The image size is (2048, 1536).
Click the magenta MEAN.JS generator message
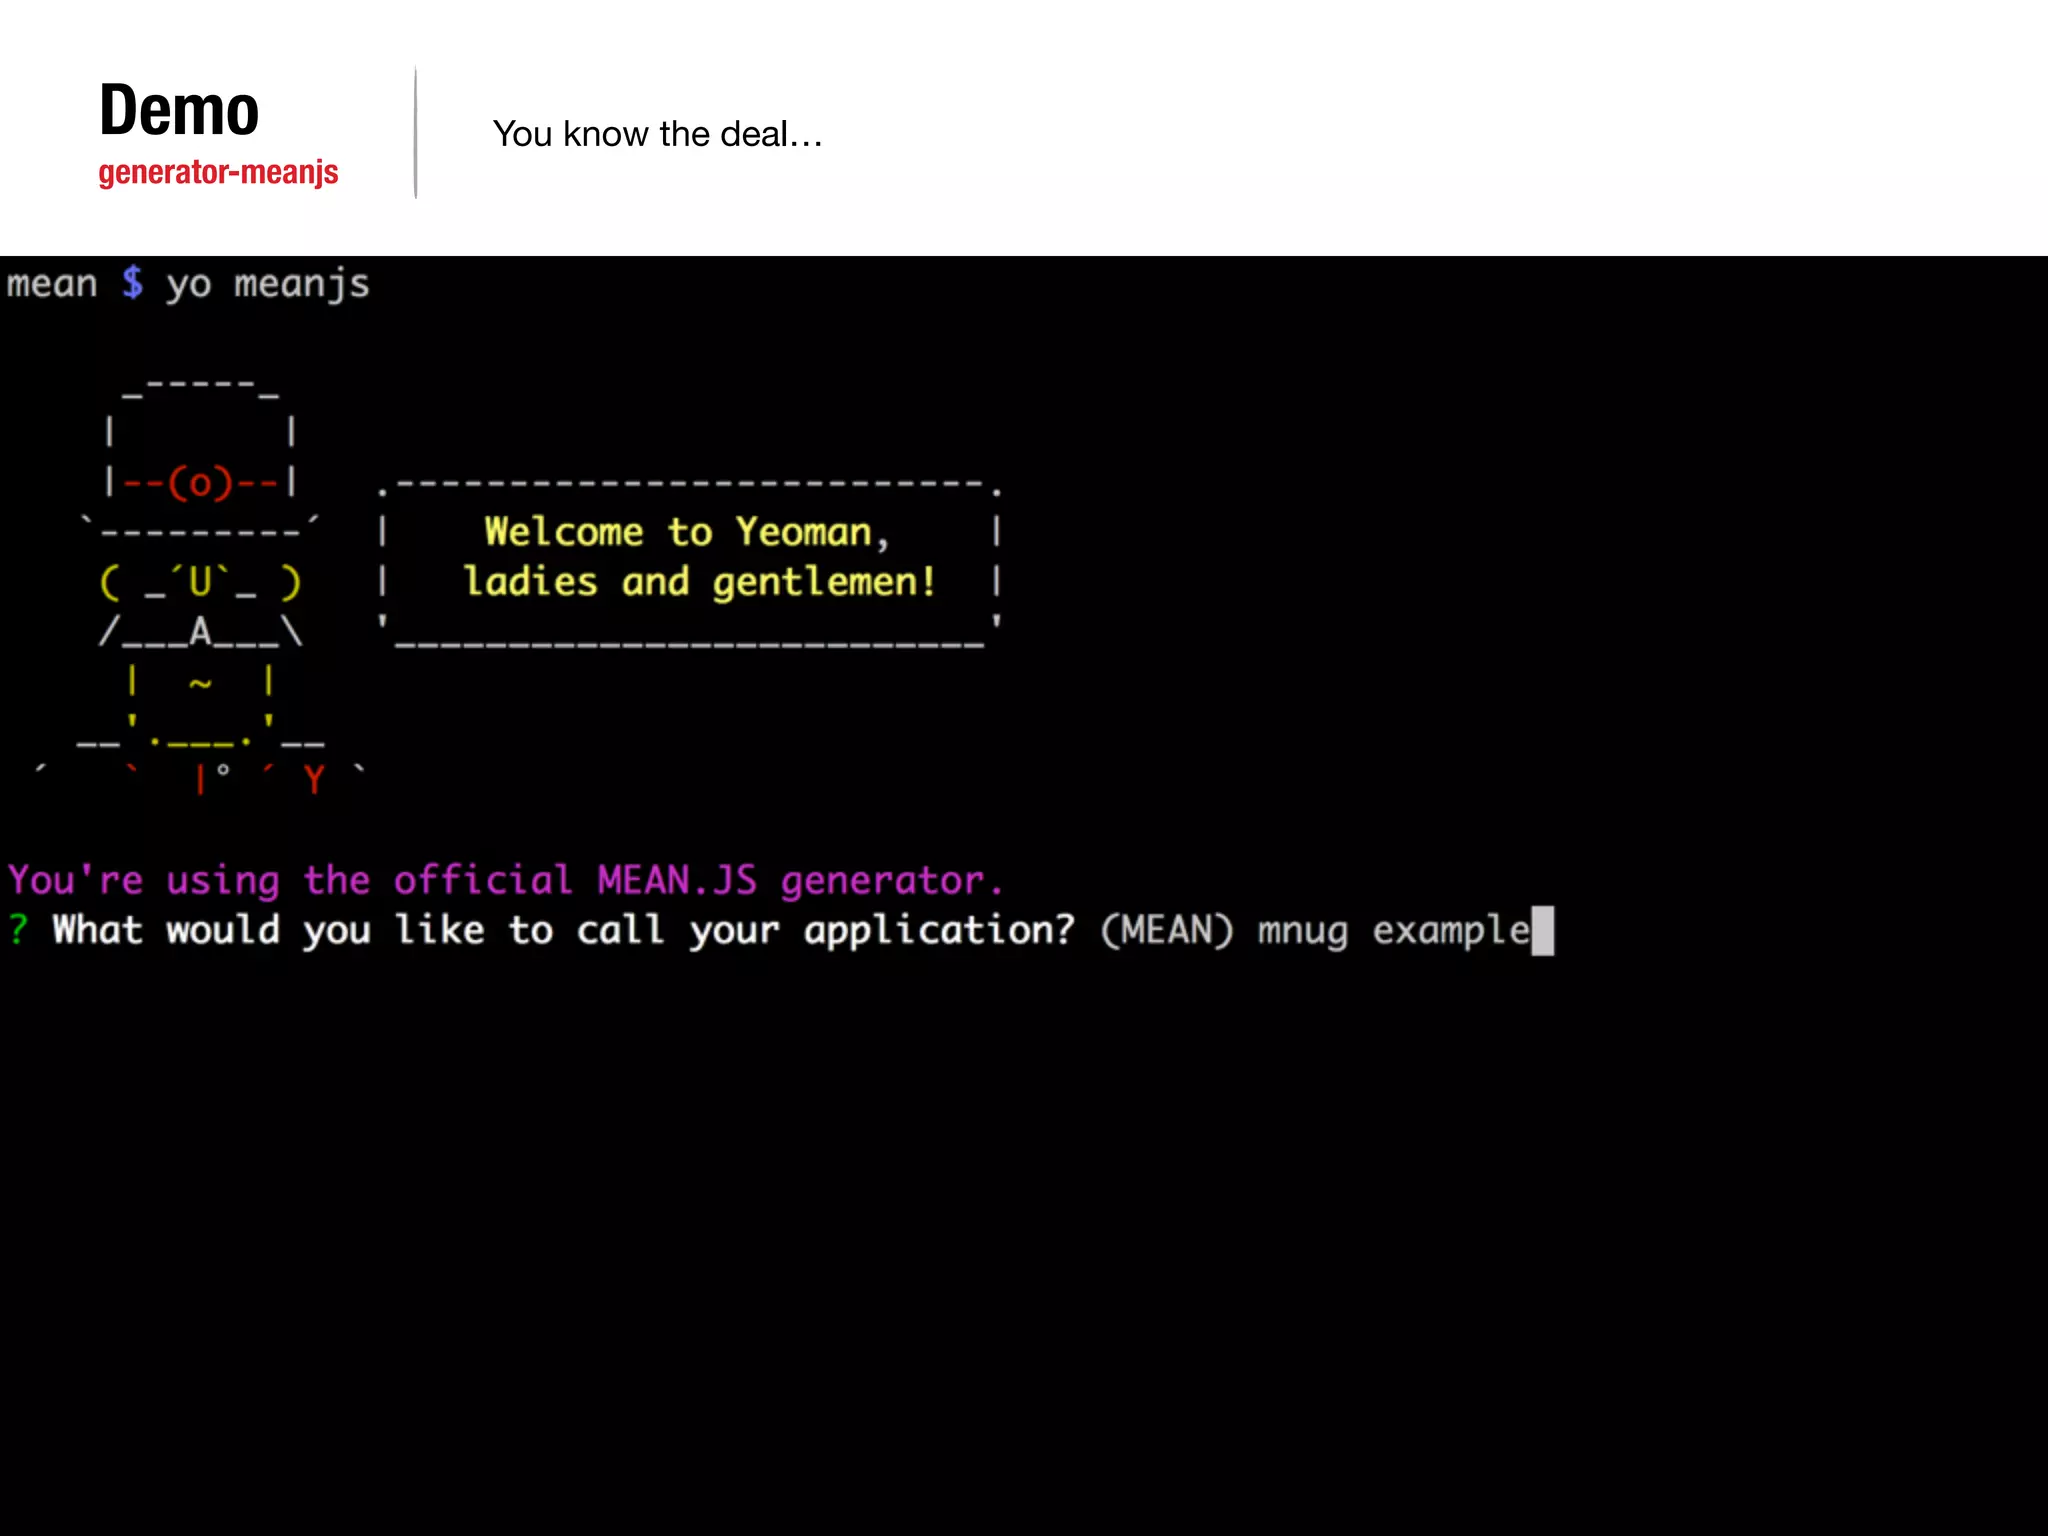(x=505, y=880)
